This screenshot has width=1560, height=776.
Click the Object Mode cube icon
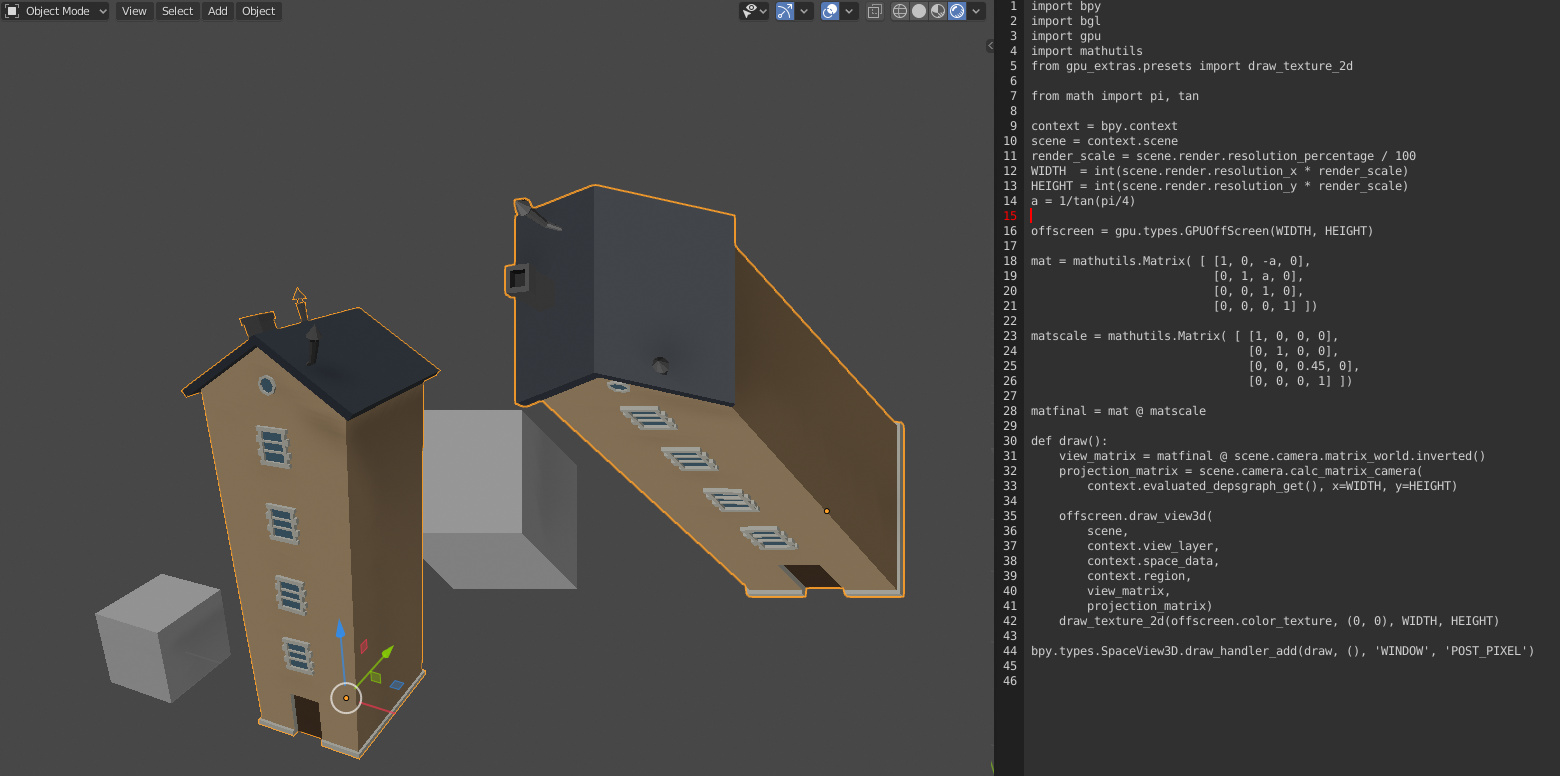(11, 11)
